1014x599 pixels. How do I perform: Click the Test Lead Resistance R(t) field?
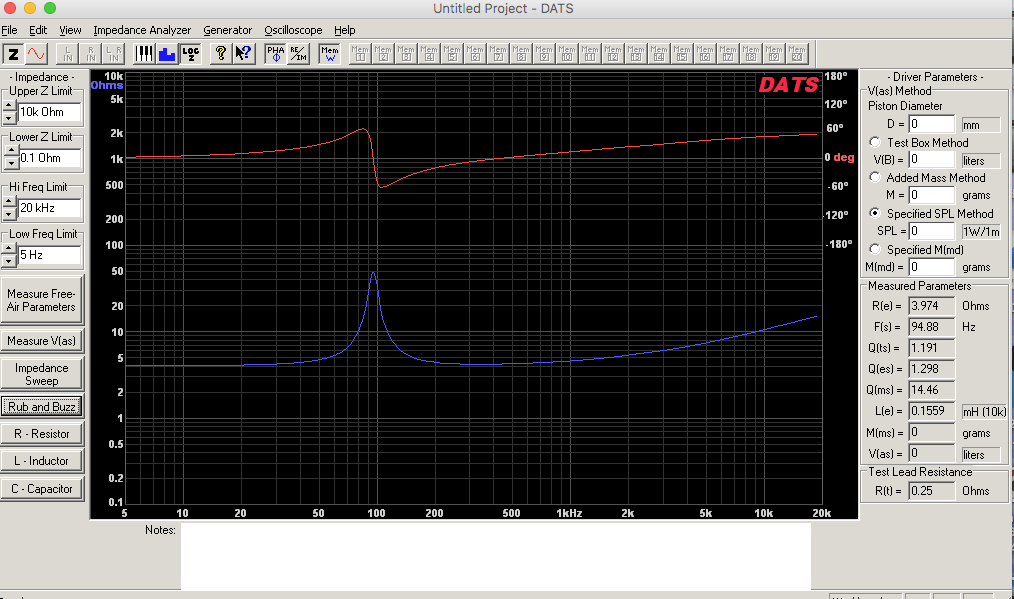coord(932,491)
